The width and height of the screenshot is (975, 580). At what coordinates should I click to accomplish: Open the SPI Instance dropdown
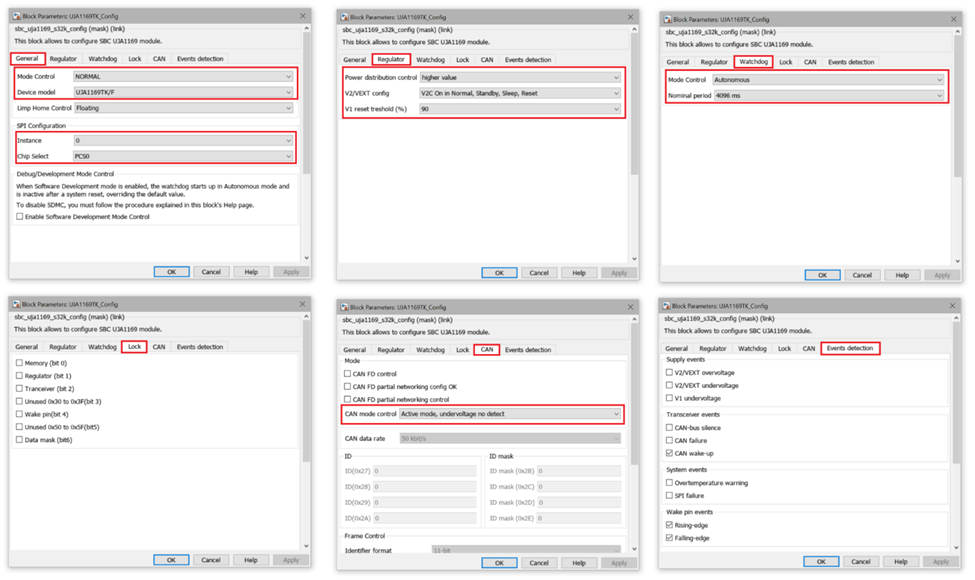point(183,140)
